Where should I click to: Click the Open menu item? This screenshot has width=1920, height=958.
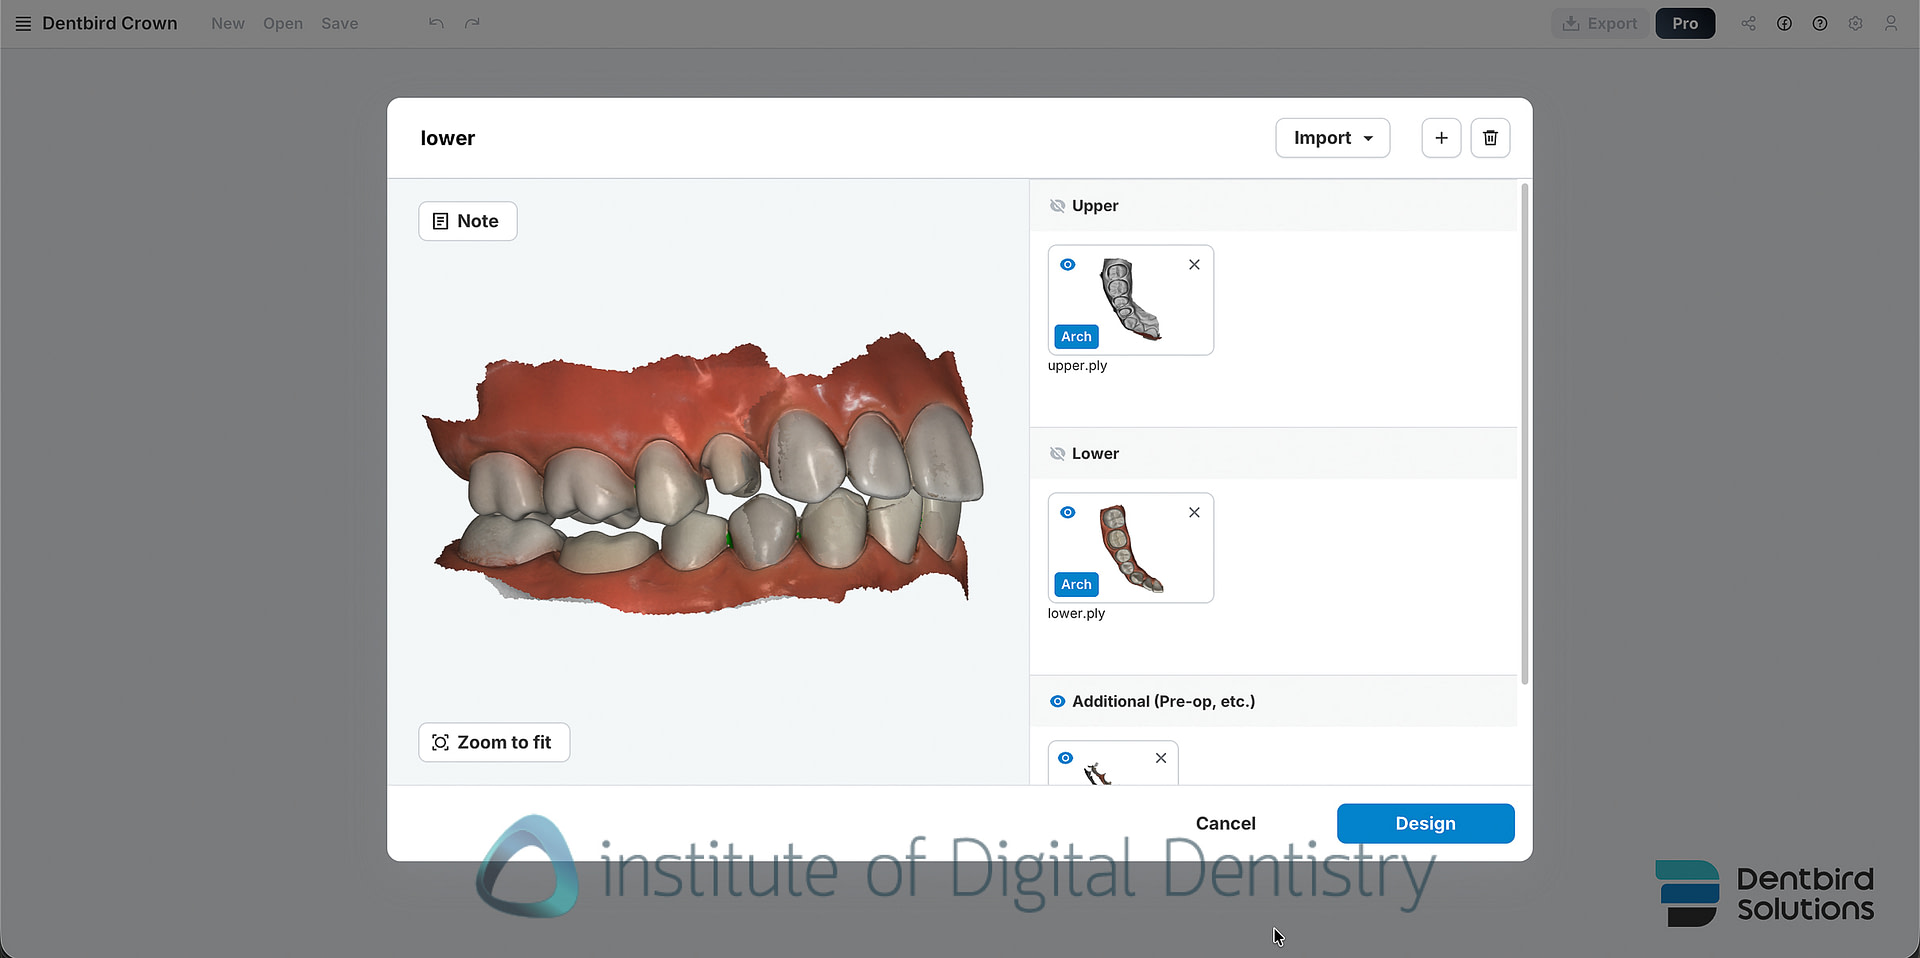pos(282,23)
